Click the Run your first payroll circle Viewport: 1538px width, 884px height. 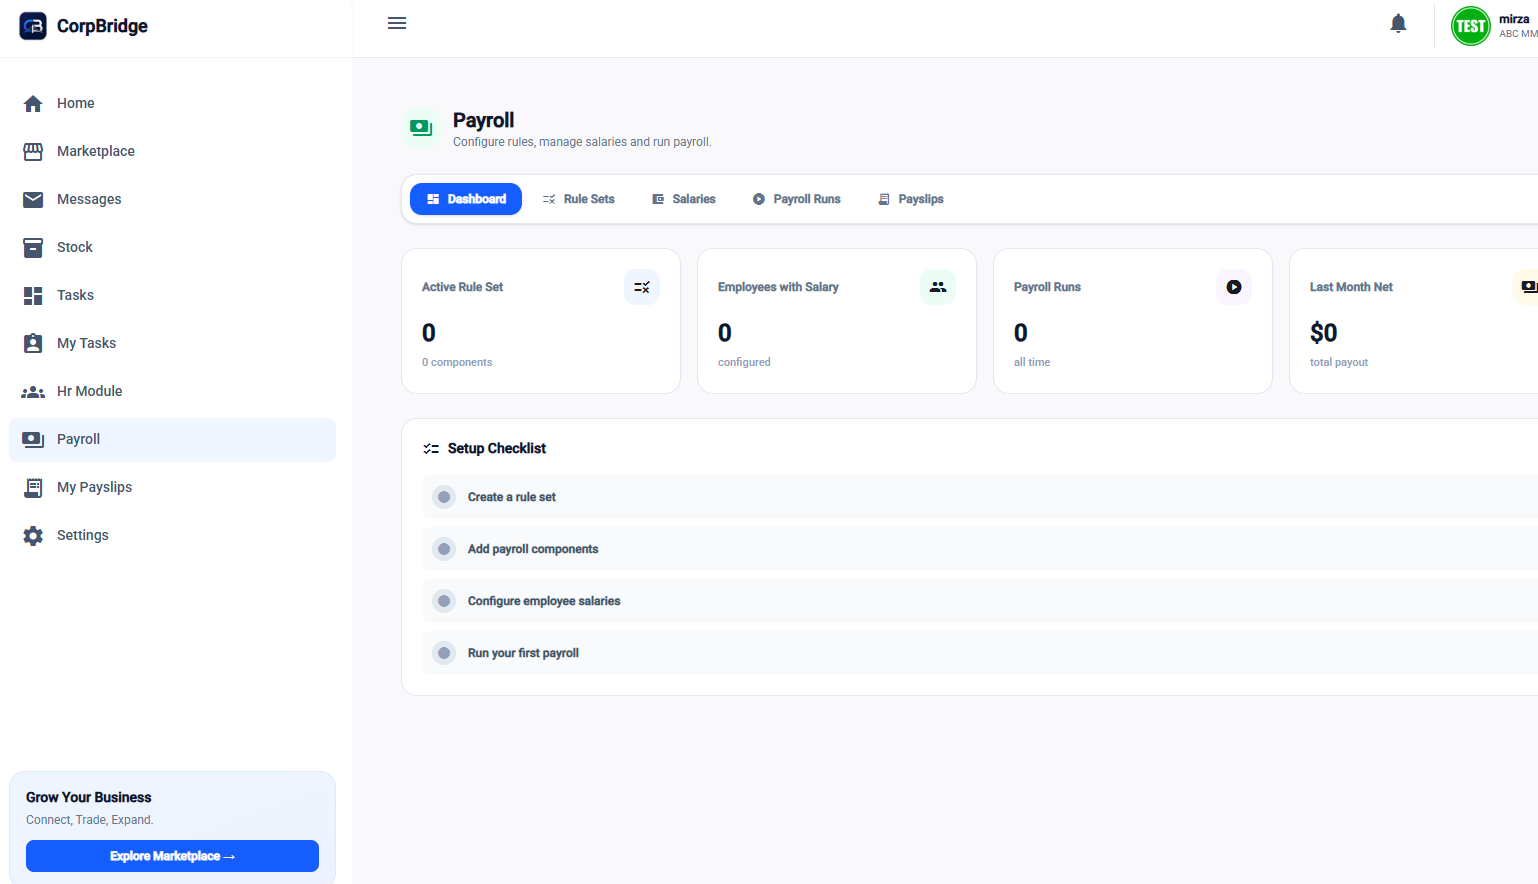coord(444,653)
